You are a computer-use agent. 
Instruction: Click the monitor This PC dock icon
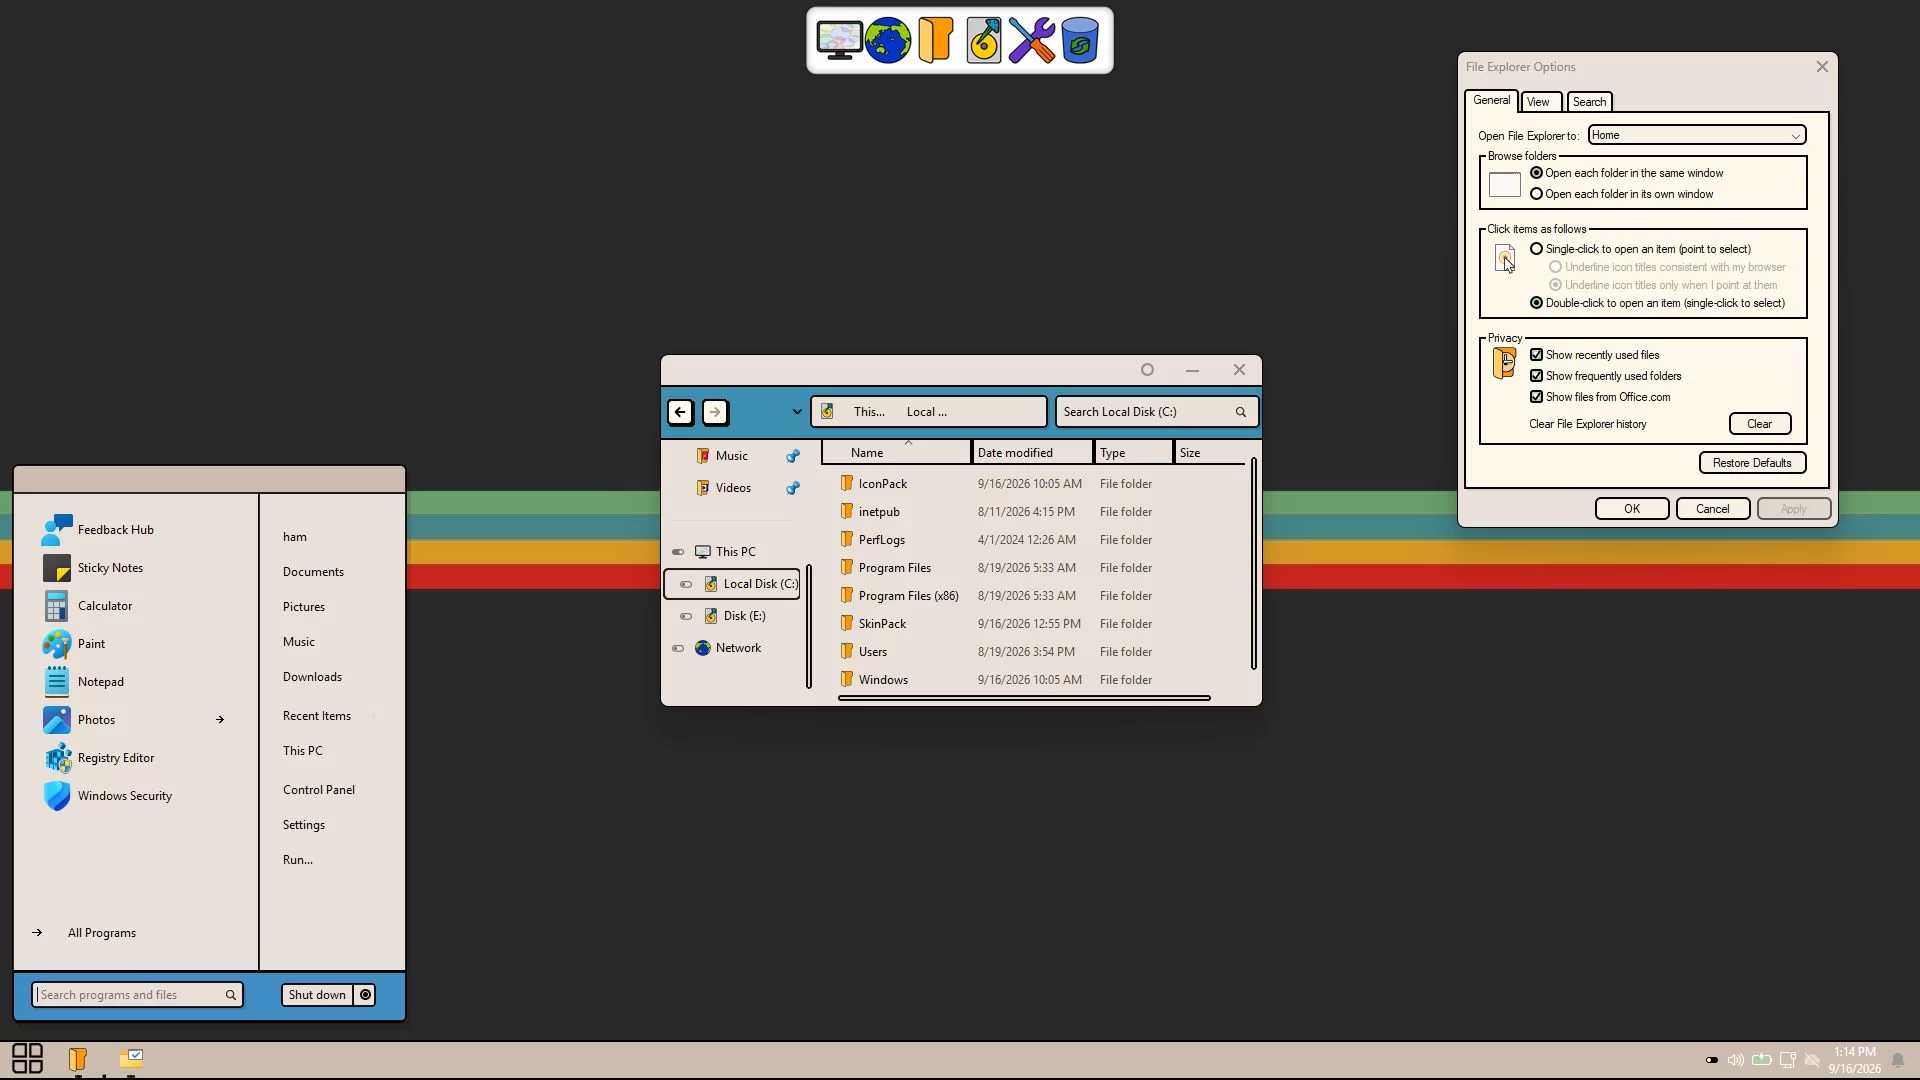[x=839, y=41]
